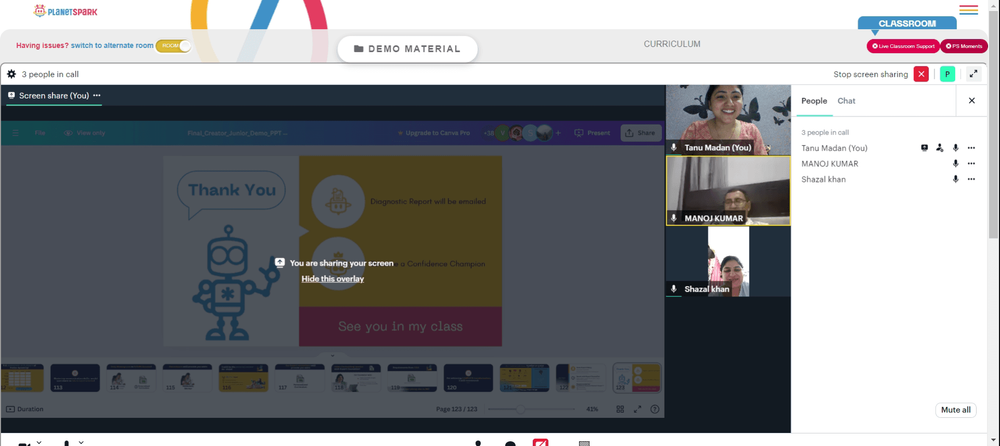Viewport: 1000px width, 446px height.
Task: Open the DEMO MATERIAL button
Action: [408, 48]
